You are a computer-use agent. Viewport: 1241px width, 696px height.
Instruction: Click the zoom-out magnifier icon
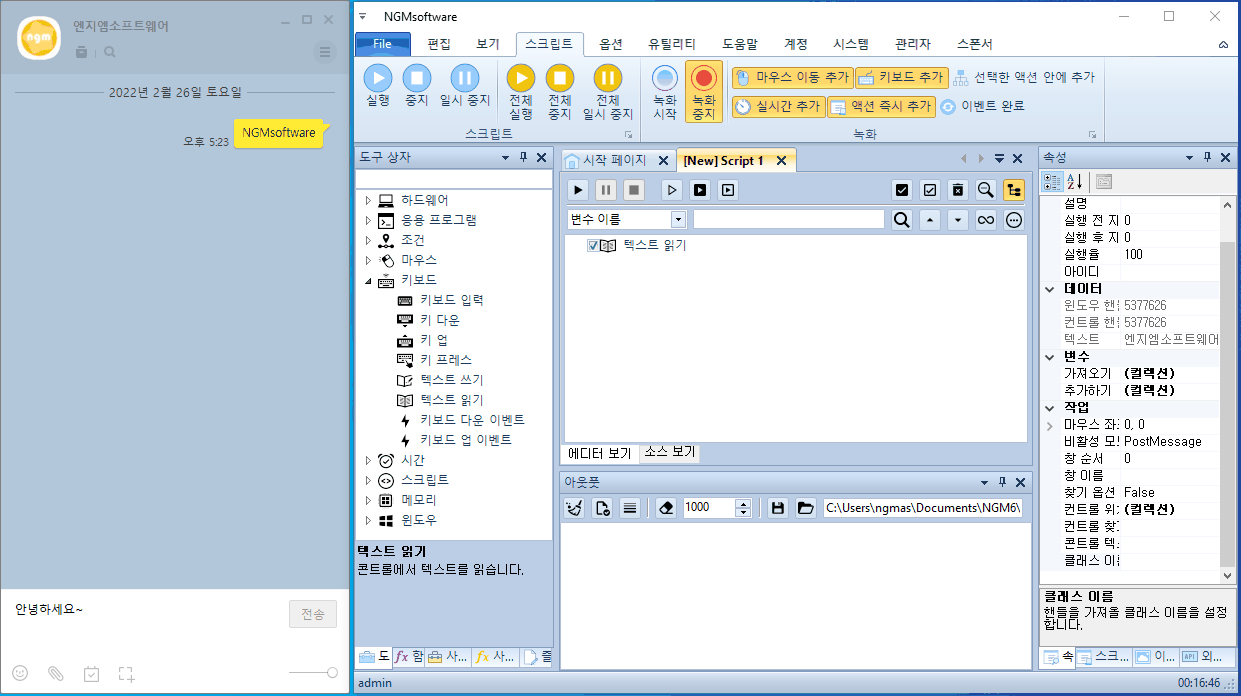tap(986, 189)
